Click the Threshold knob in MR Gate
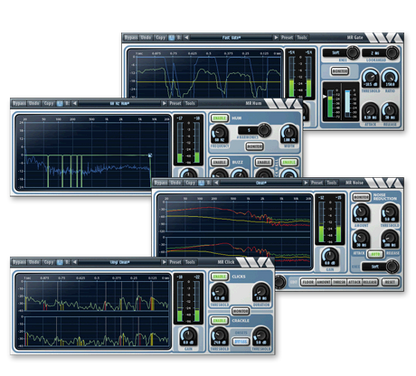Screen dimensions: 416x376 click(x=370, y=78)
